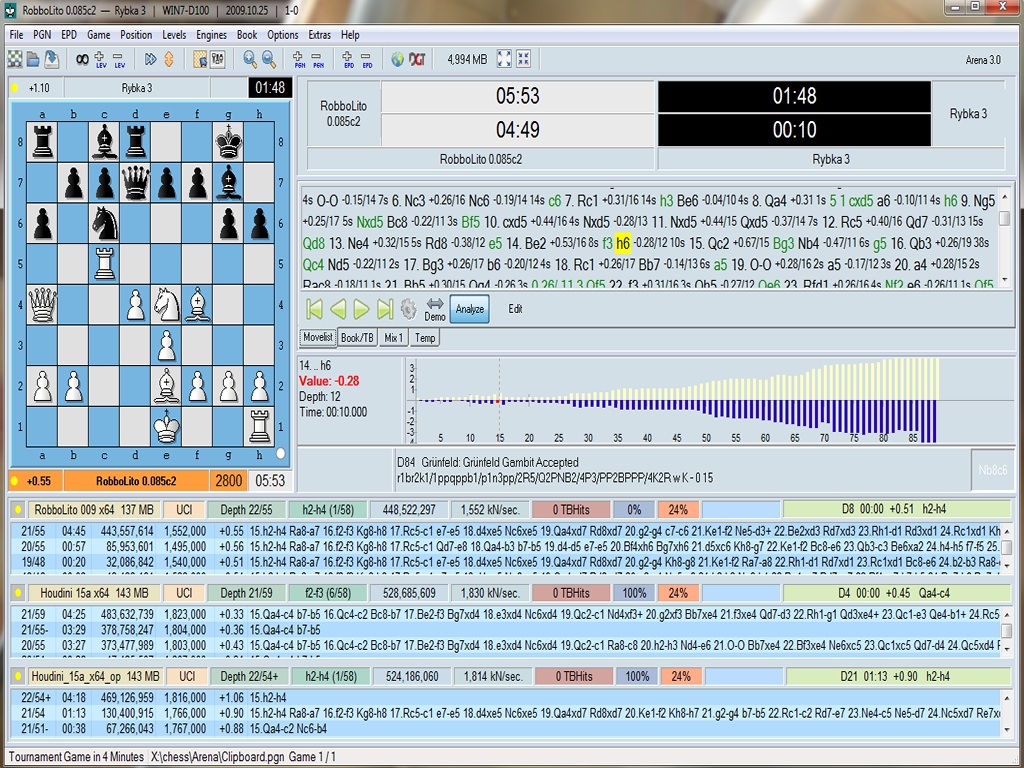Click the move 15 marker on evaluation graph
The width and height of the screenshot is (1024, 768).
pos(500,401)
